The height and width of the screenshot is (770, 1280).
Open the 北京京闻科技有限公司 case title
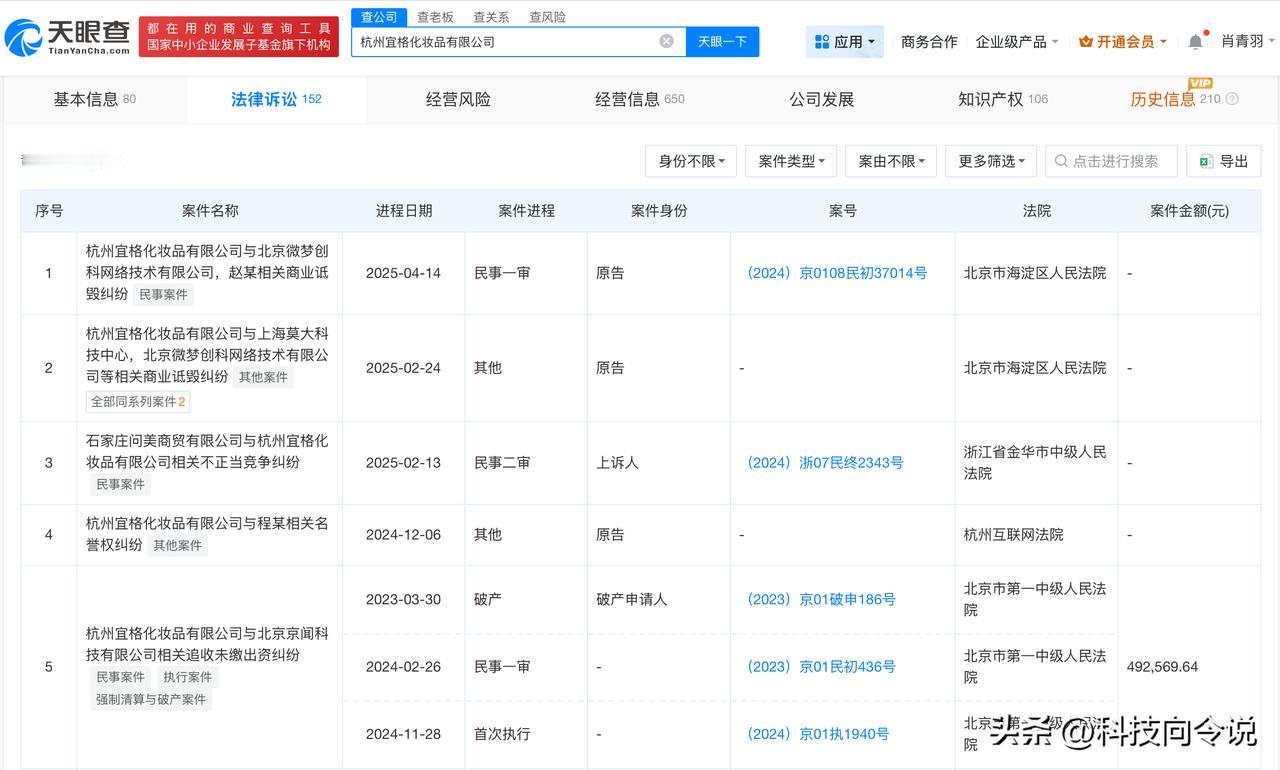(207, 644)
